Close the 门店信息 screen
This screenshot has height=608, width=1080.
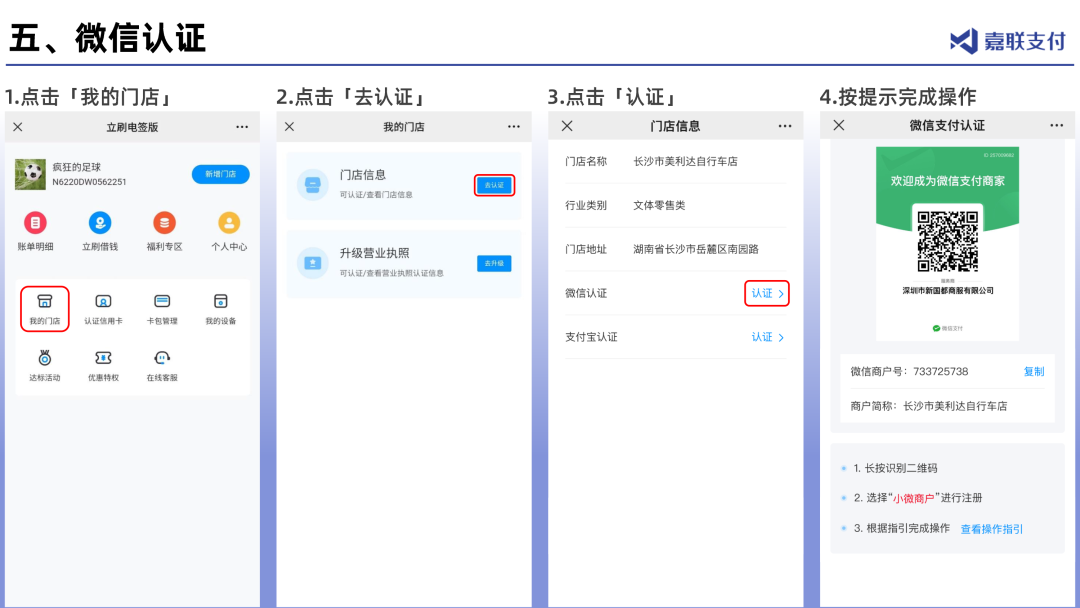click(x=567, y=126)
